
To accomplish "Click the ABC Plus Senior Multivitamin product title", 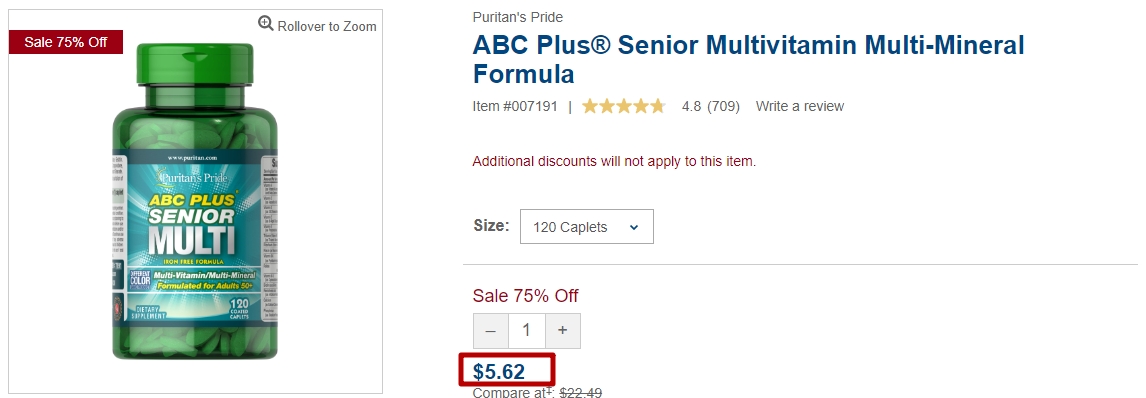I will click(748, 59).
